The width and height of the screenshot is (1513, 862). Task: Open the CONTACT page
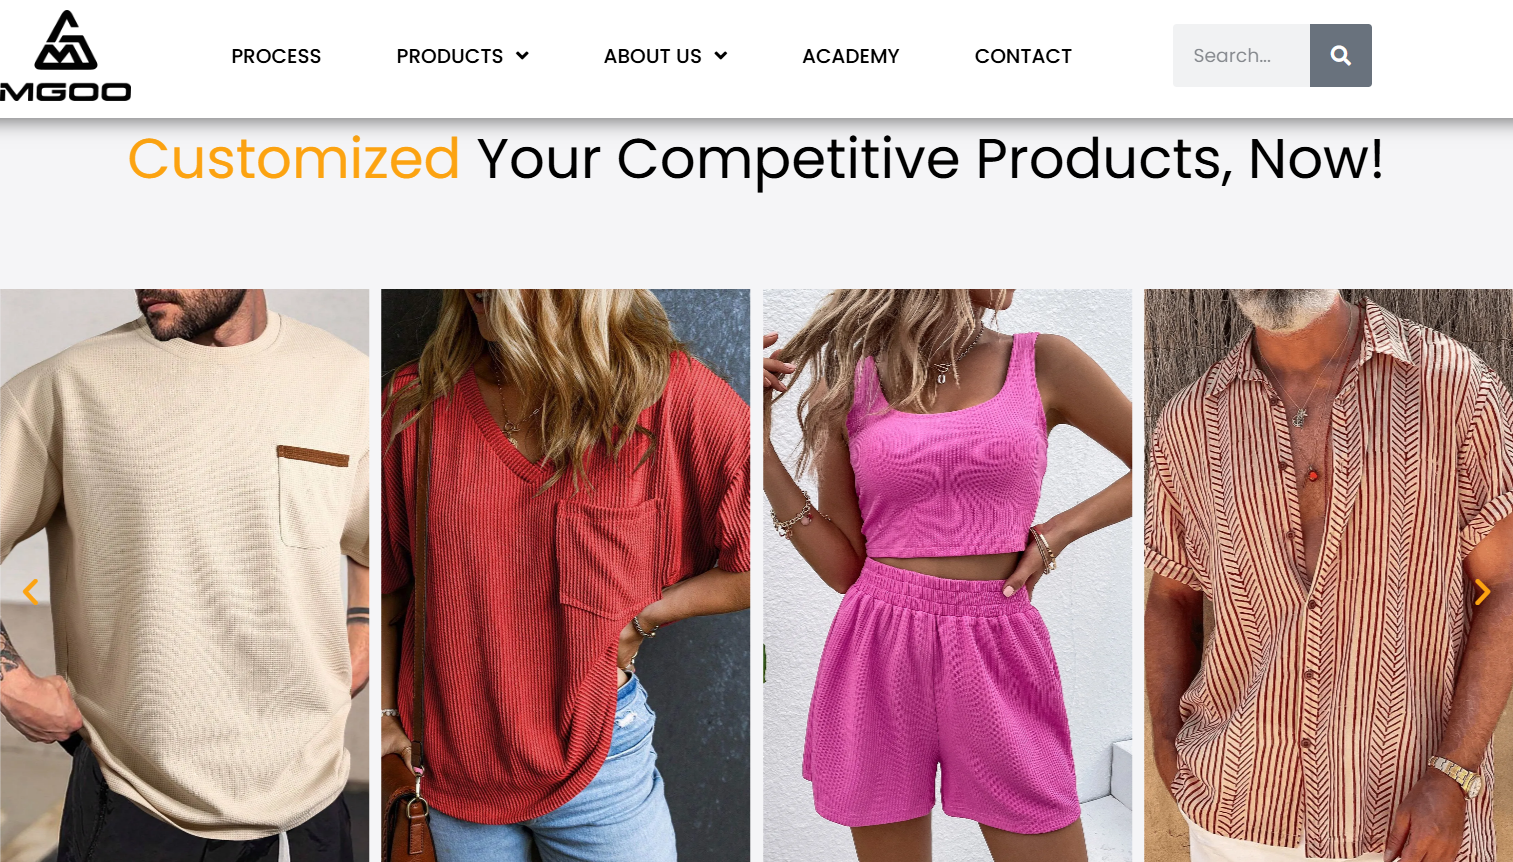coord(1023,56)
